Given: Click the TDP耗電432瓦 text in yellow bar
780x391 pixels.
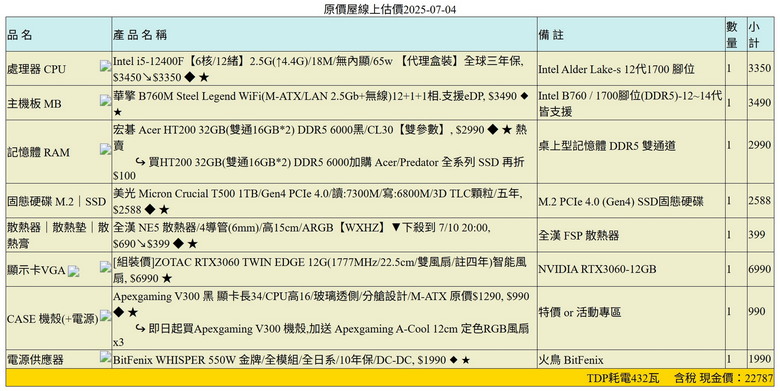Looking at the screenshot, I should coord(623,379).
